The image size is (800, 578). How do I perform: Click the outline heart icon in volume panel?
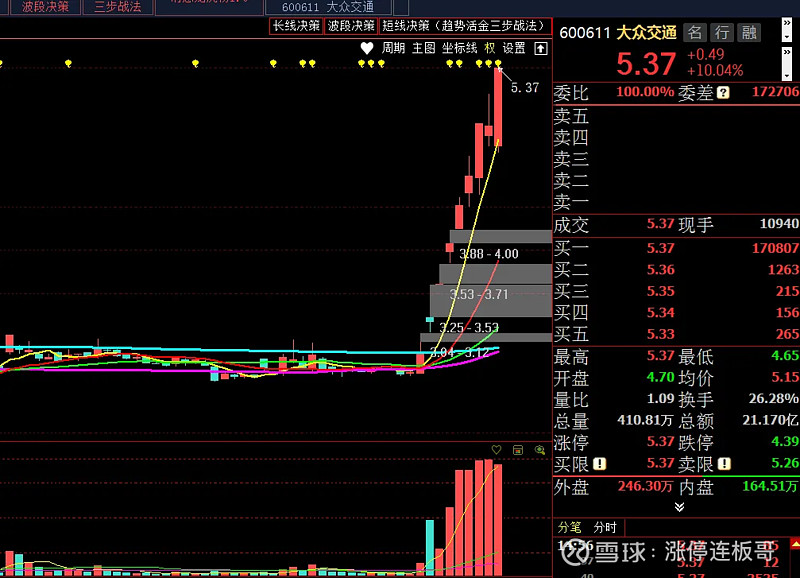click(496, 449)
